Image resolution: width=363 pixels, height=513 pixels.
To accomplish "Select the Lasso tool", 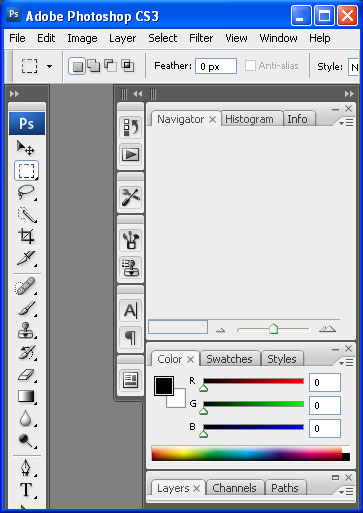I will click(26, 192).
